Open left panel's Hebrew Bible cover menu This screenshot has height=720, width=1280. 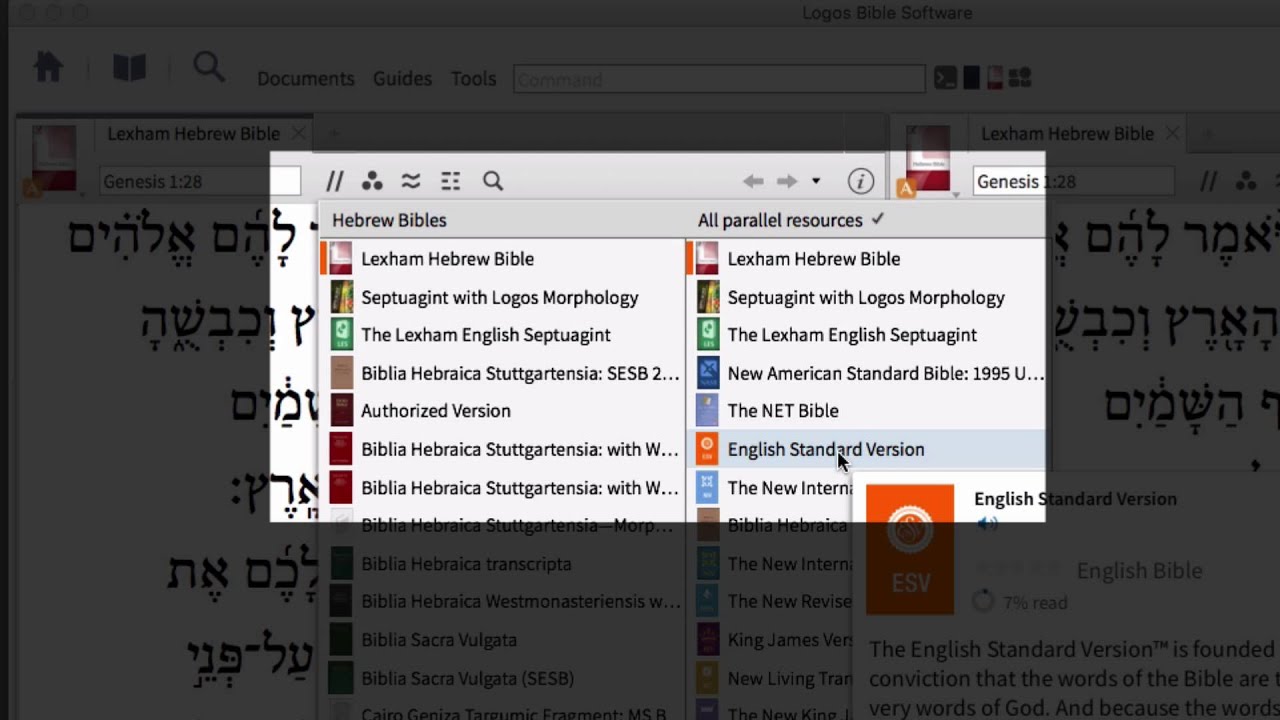(53, 158)
